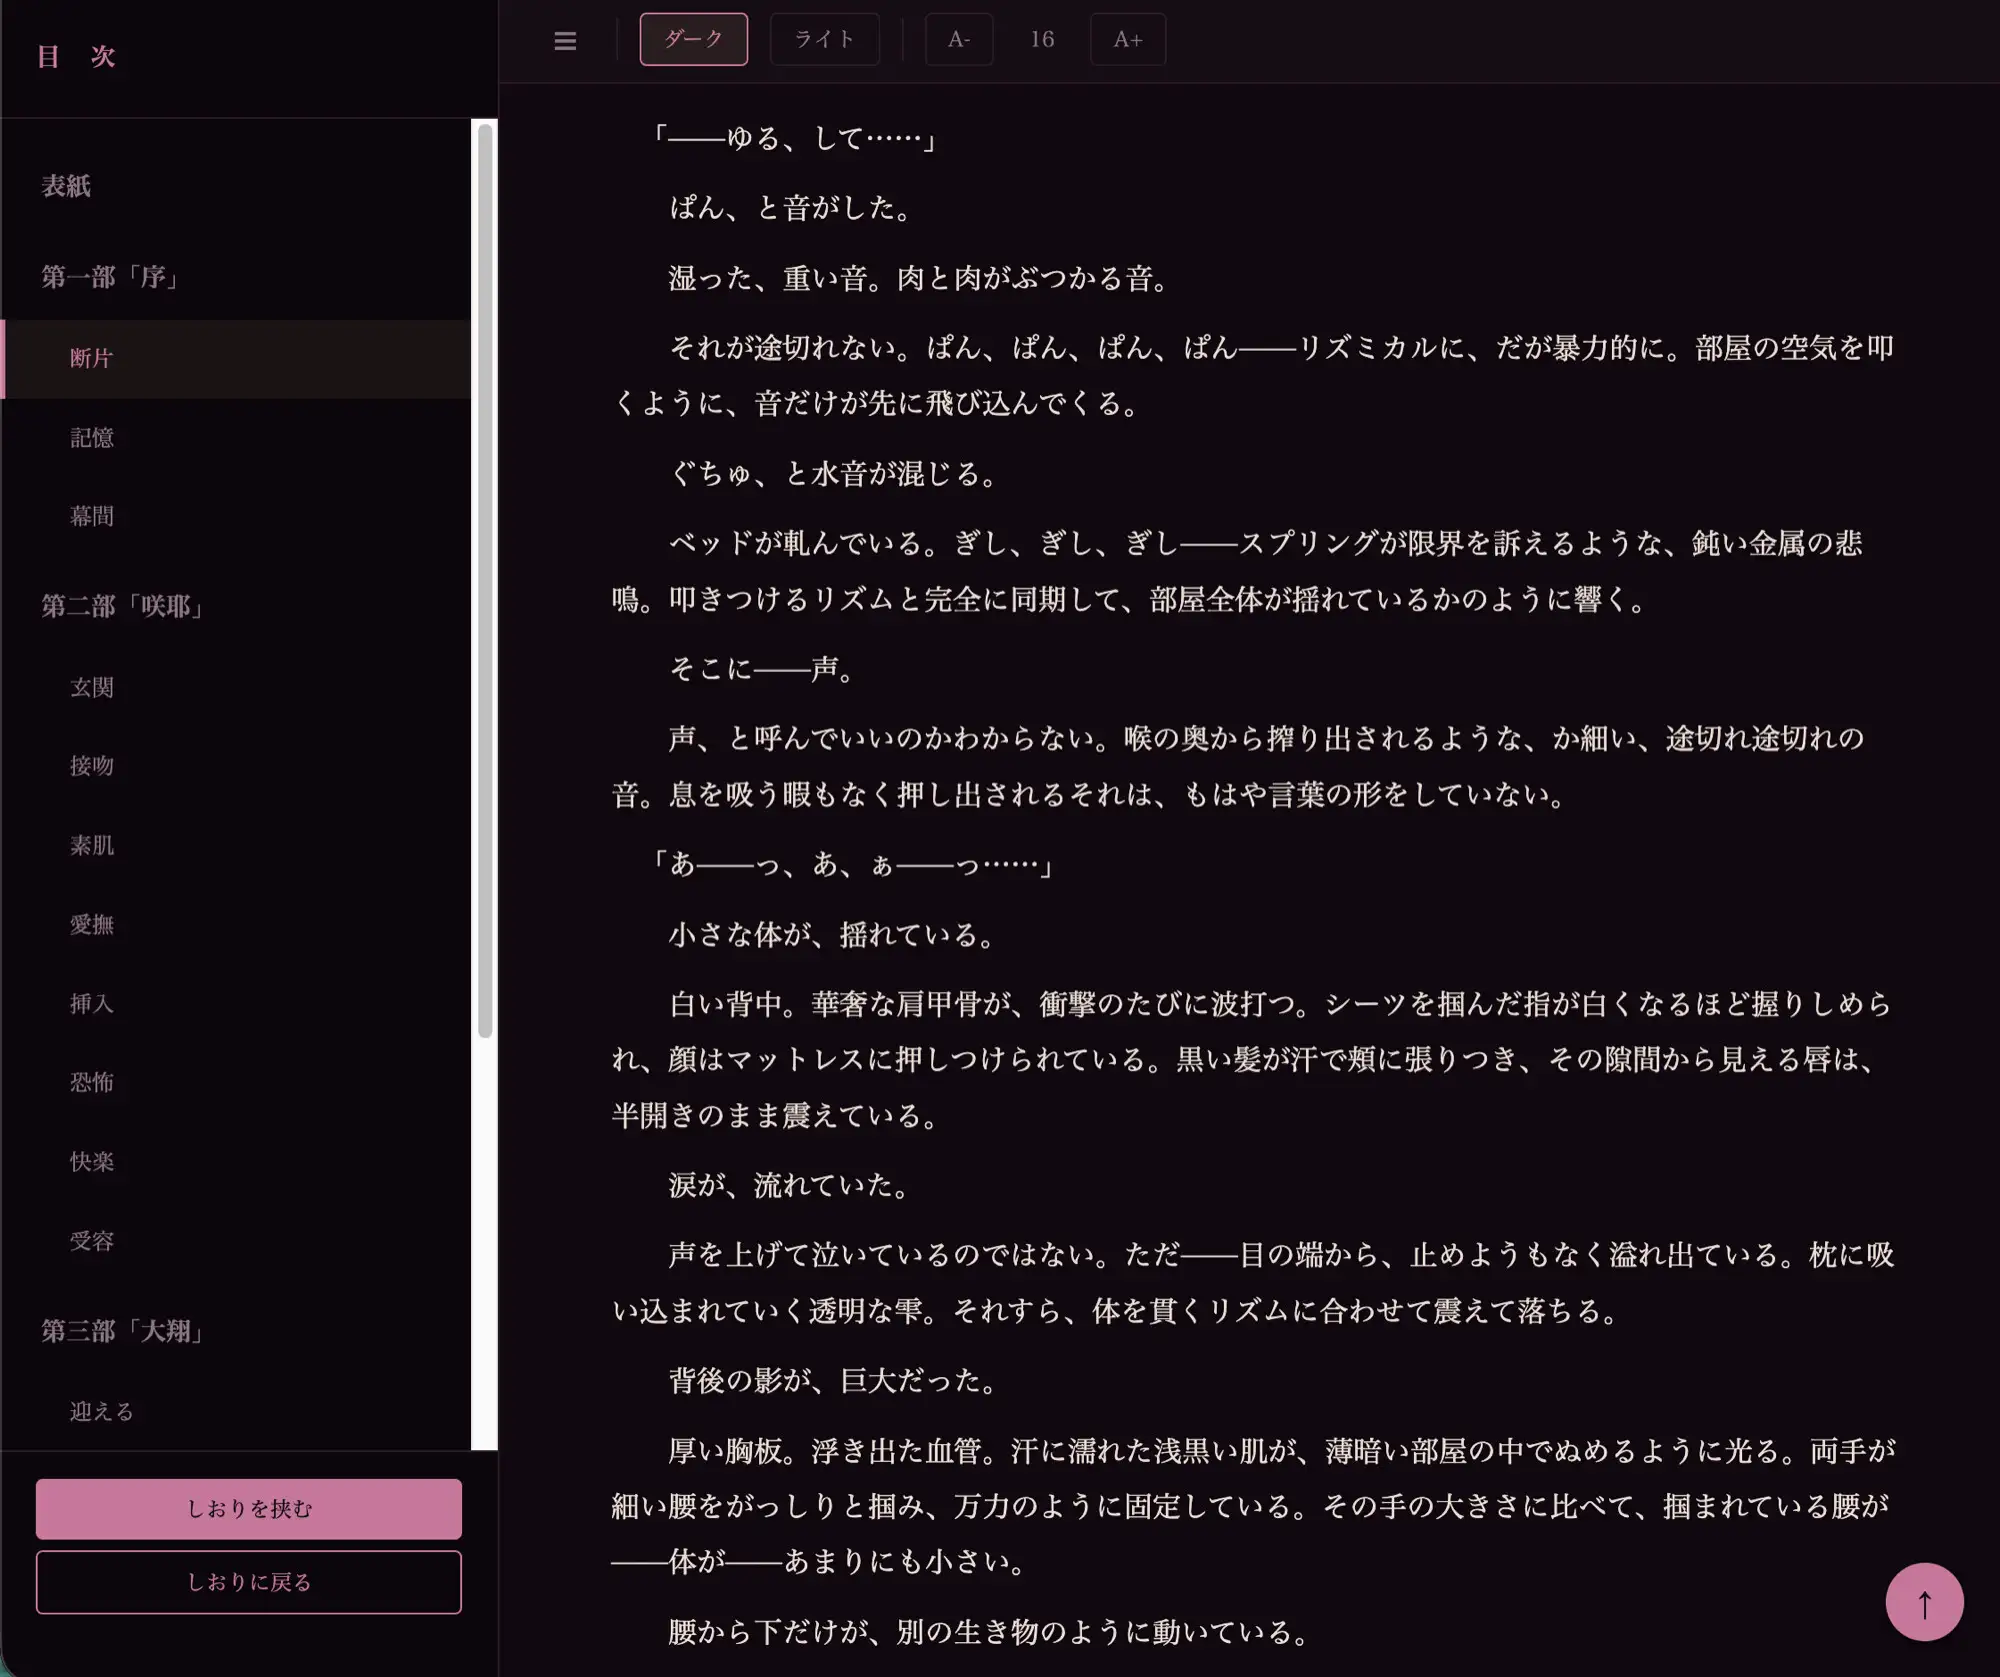Expand the 第二部「咲耶」 section header
Image resolution: width=2000 pixels, height=1677 pixels.
click(122, 606)
